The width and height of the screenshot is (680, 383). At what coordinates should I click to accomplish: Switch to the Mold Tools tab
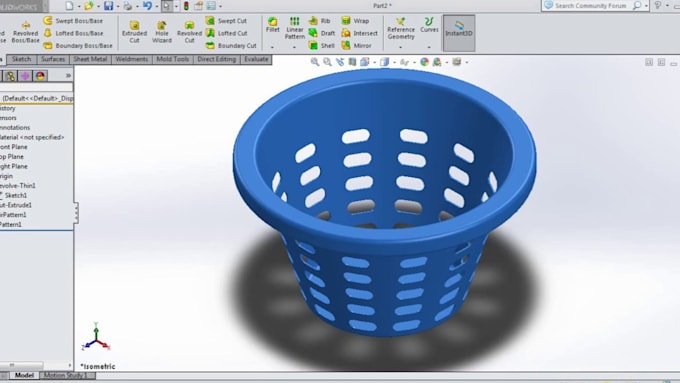click(x=173, y=59)
